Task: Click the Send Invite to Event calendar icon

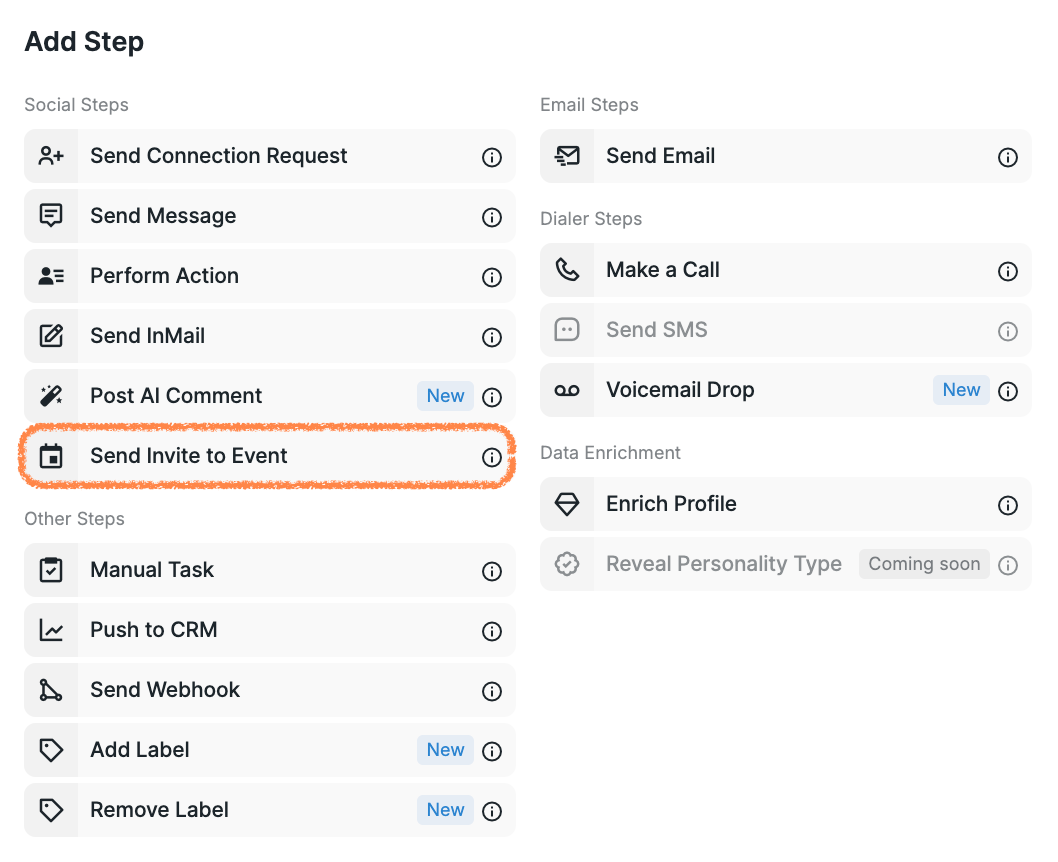Action: tap(51, 456)
